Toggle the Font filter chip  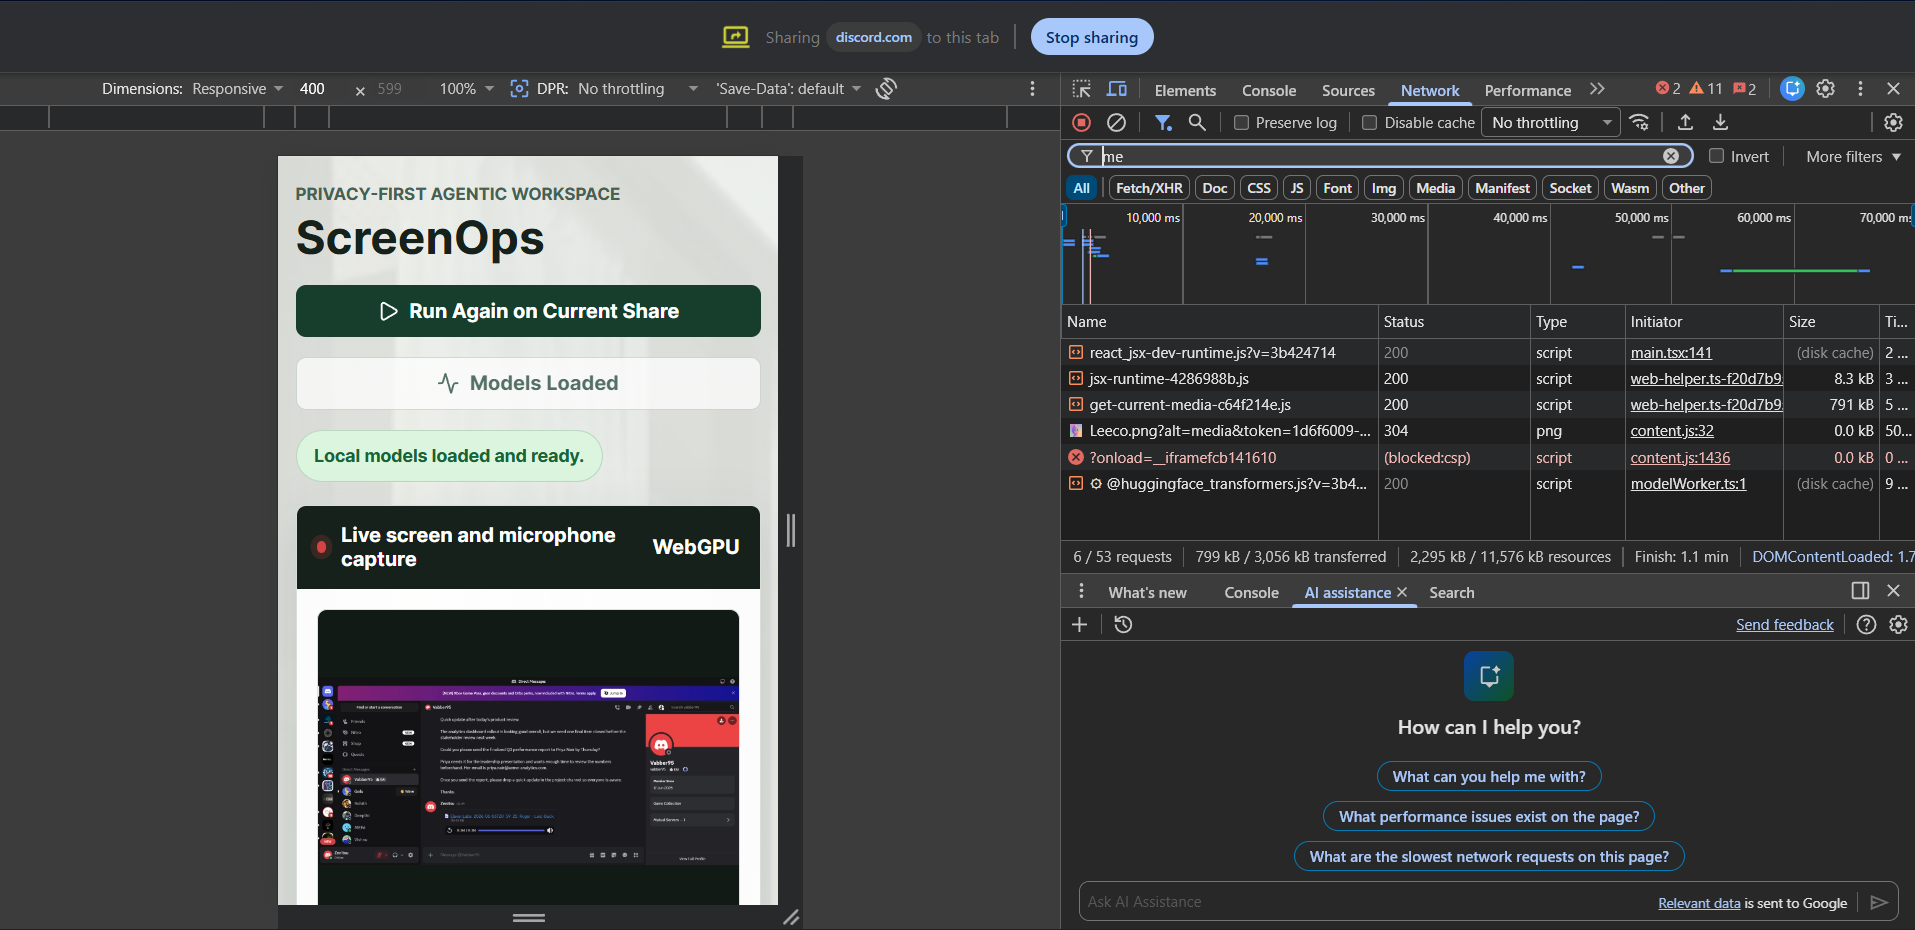pyautogui.click(x=1337, y=188)
